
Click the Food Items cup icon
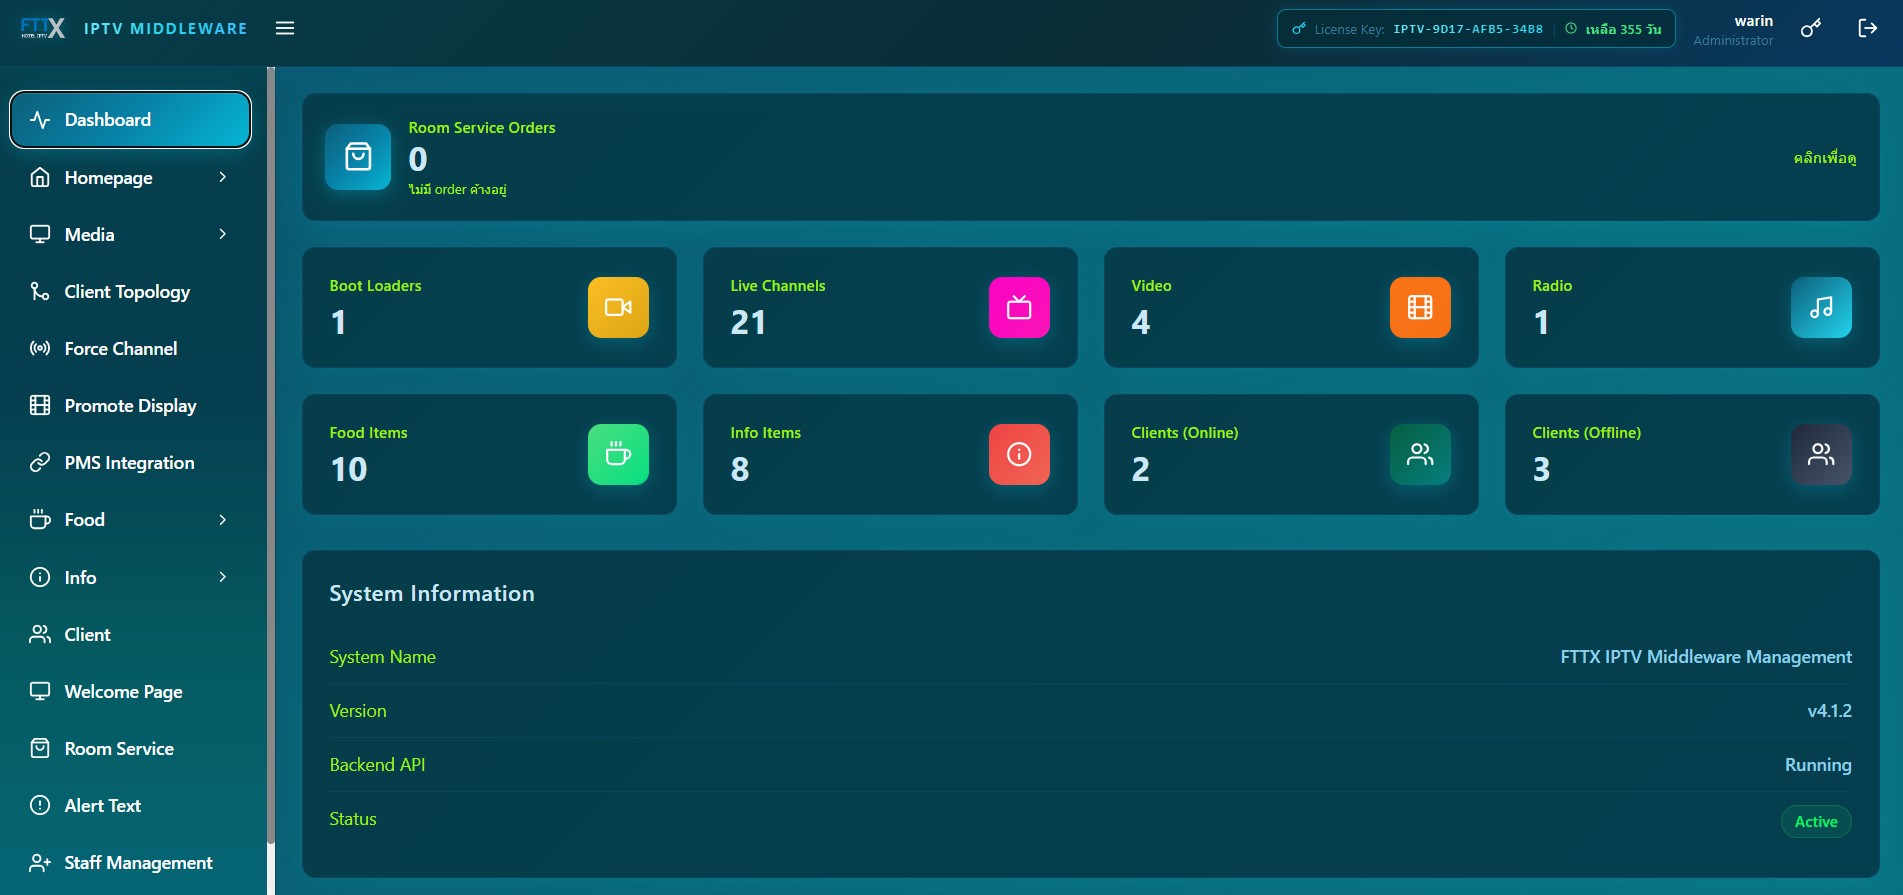(618, 454)
